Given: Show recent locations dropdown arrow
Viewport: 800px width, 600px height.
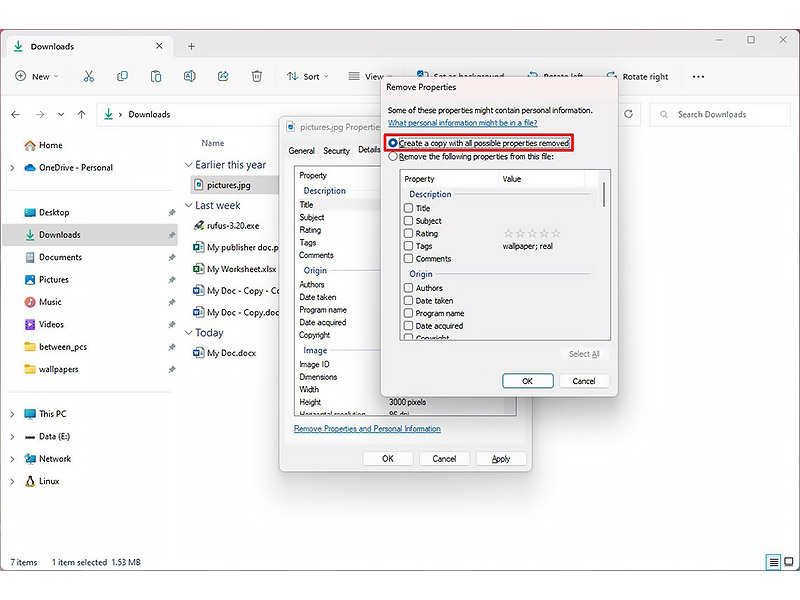Looking at the screenshot, I should (61, 114).
